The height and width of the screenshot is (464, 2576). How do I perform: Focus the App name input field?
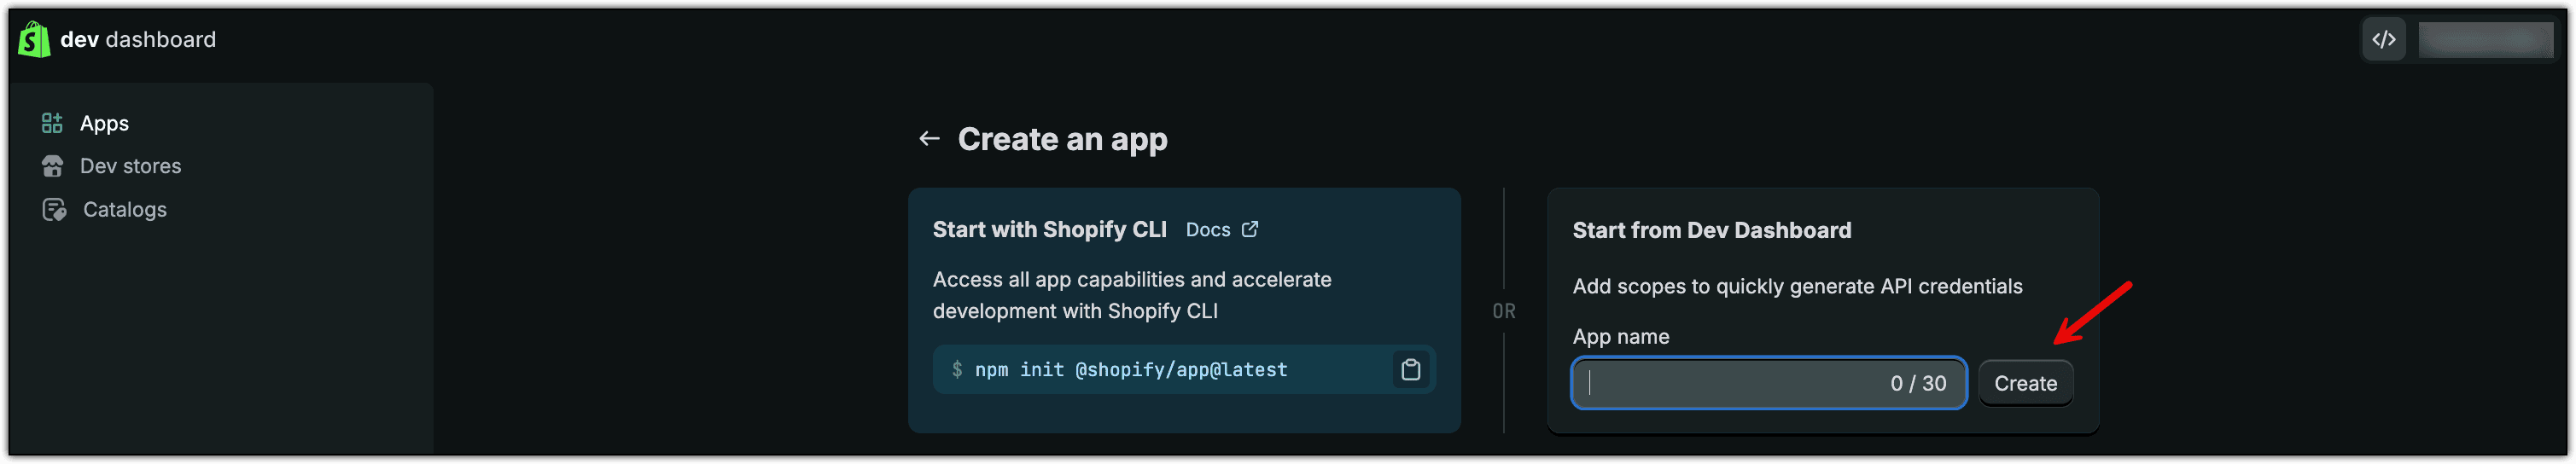(1768, 384)
